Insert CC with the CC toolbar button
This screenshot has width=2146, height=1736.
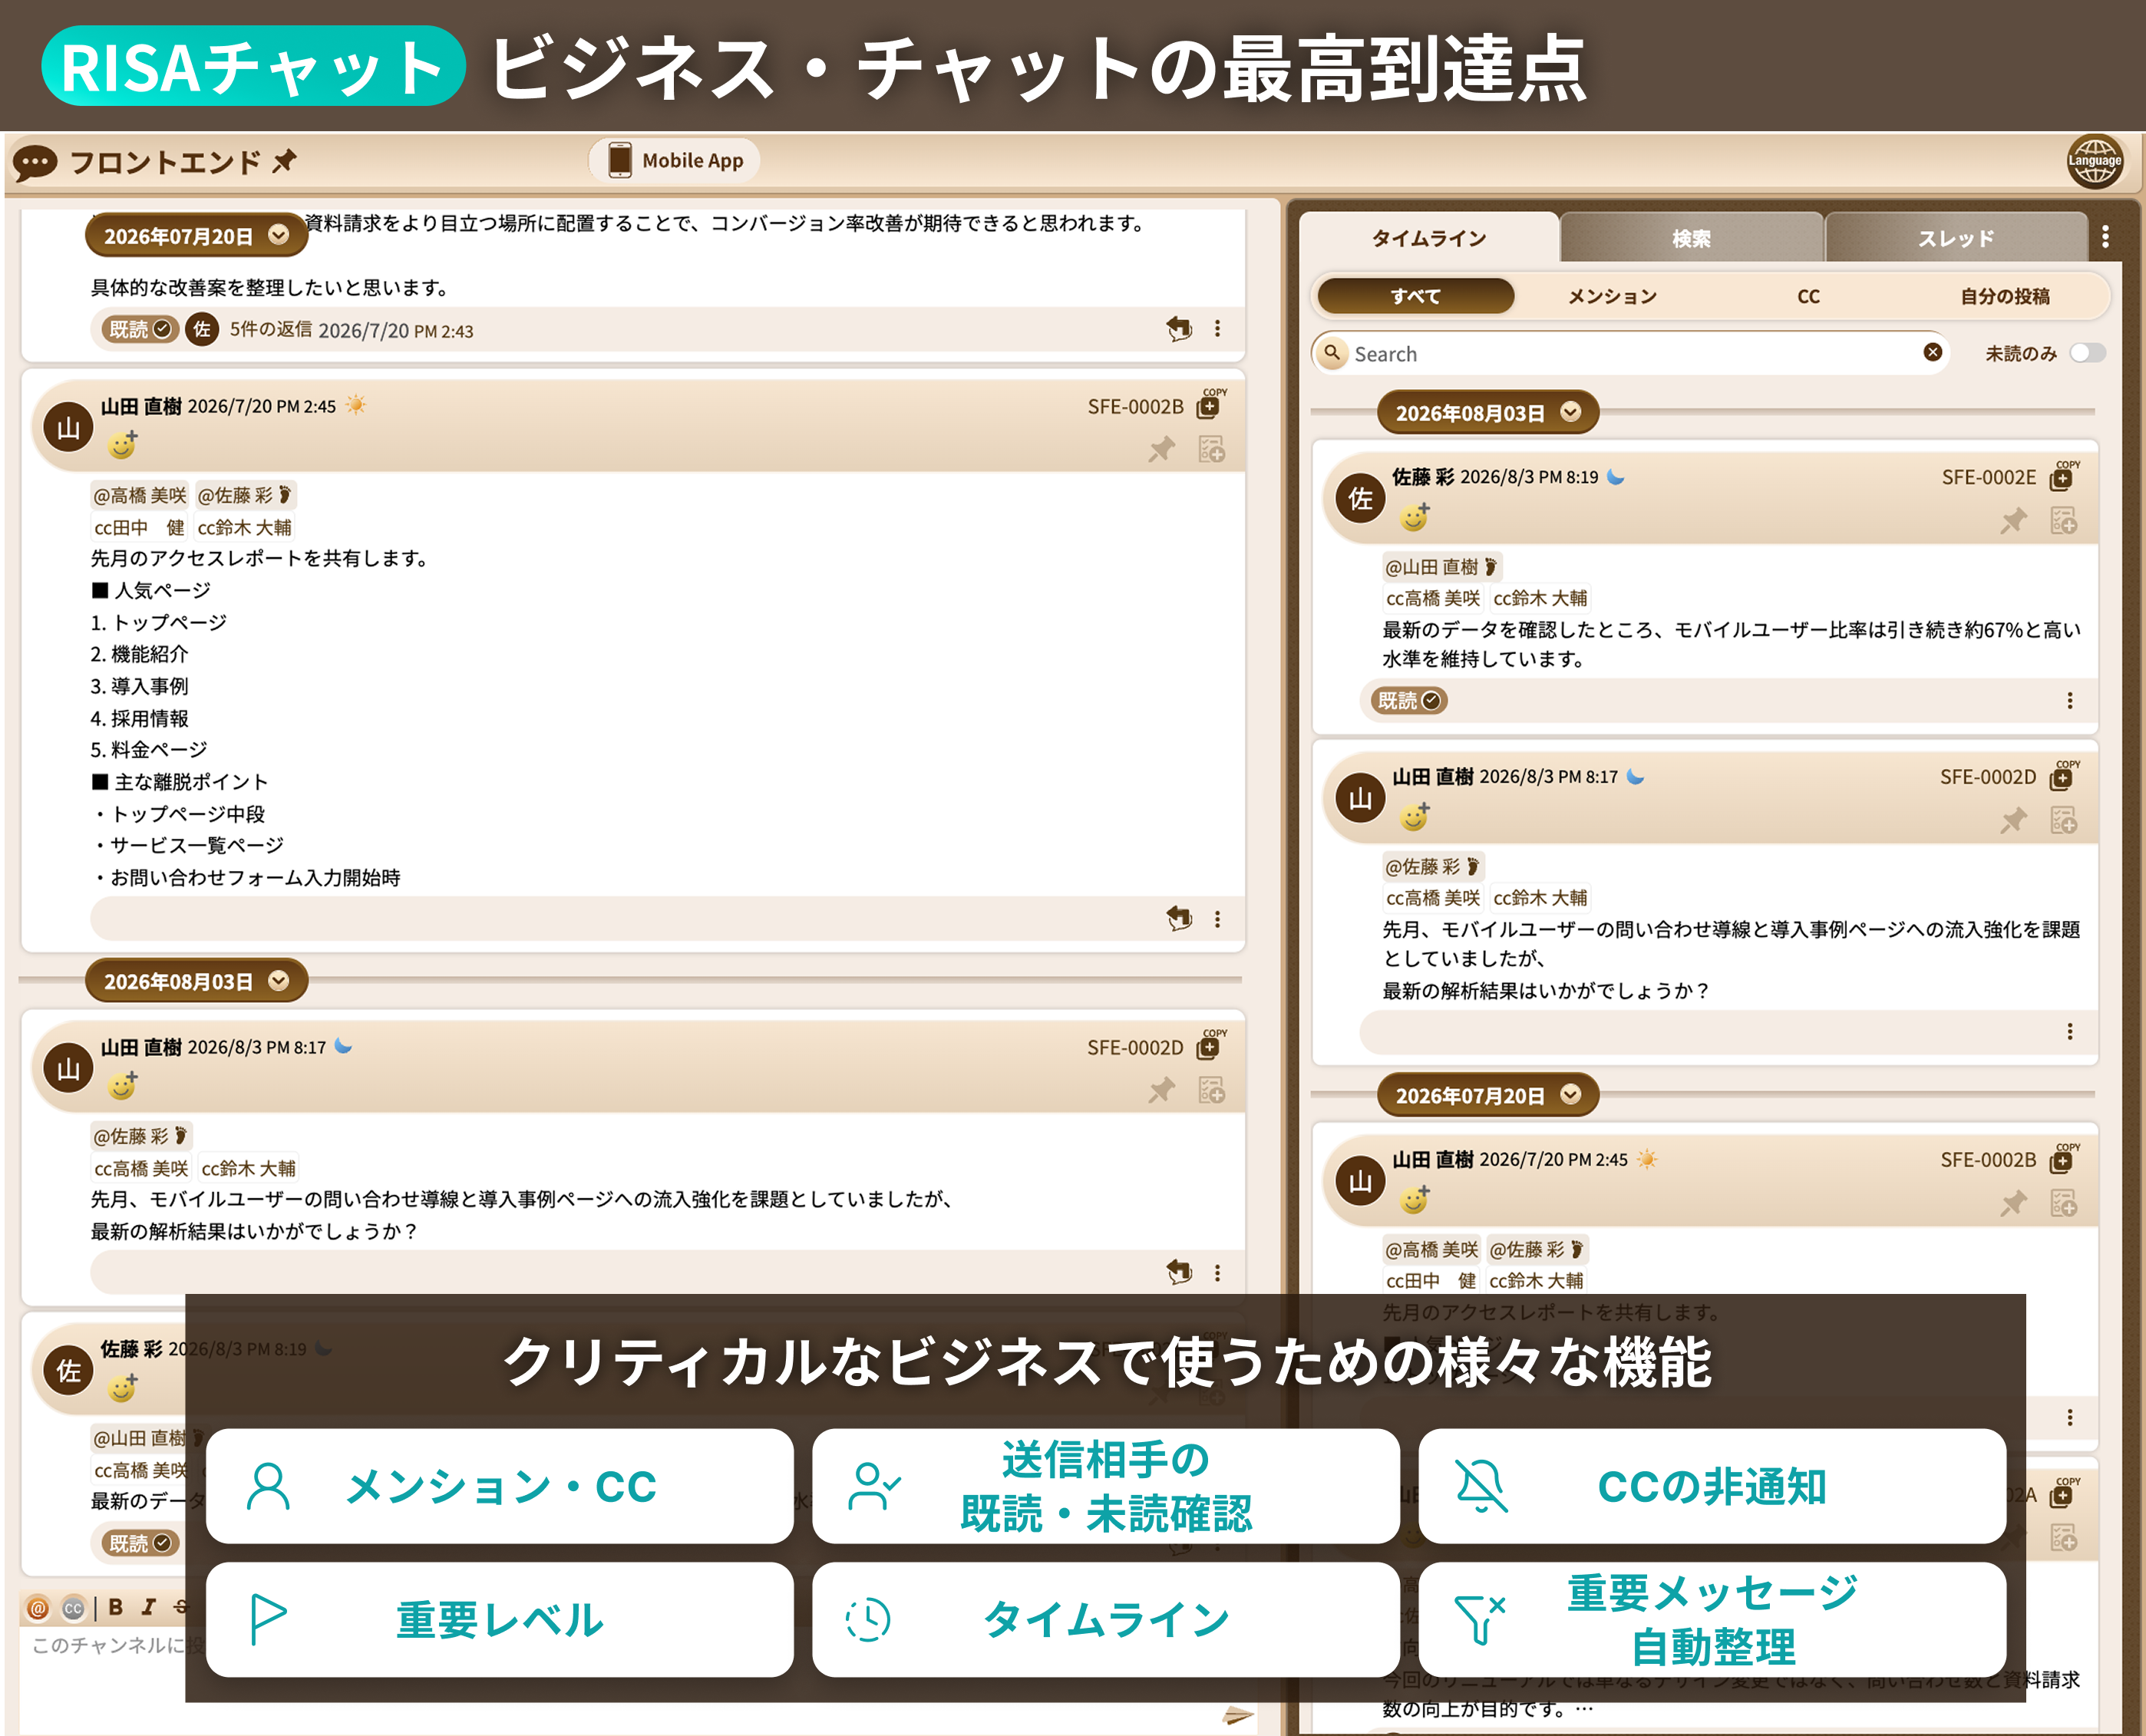(73, 1607)
